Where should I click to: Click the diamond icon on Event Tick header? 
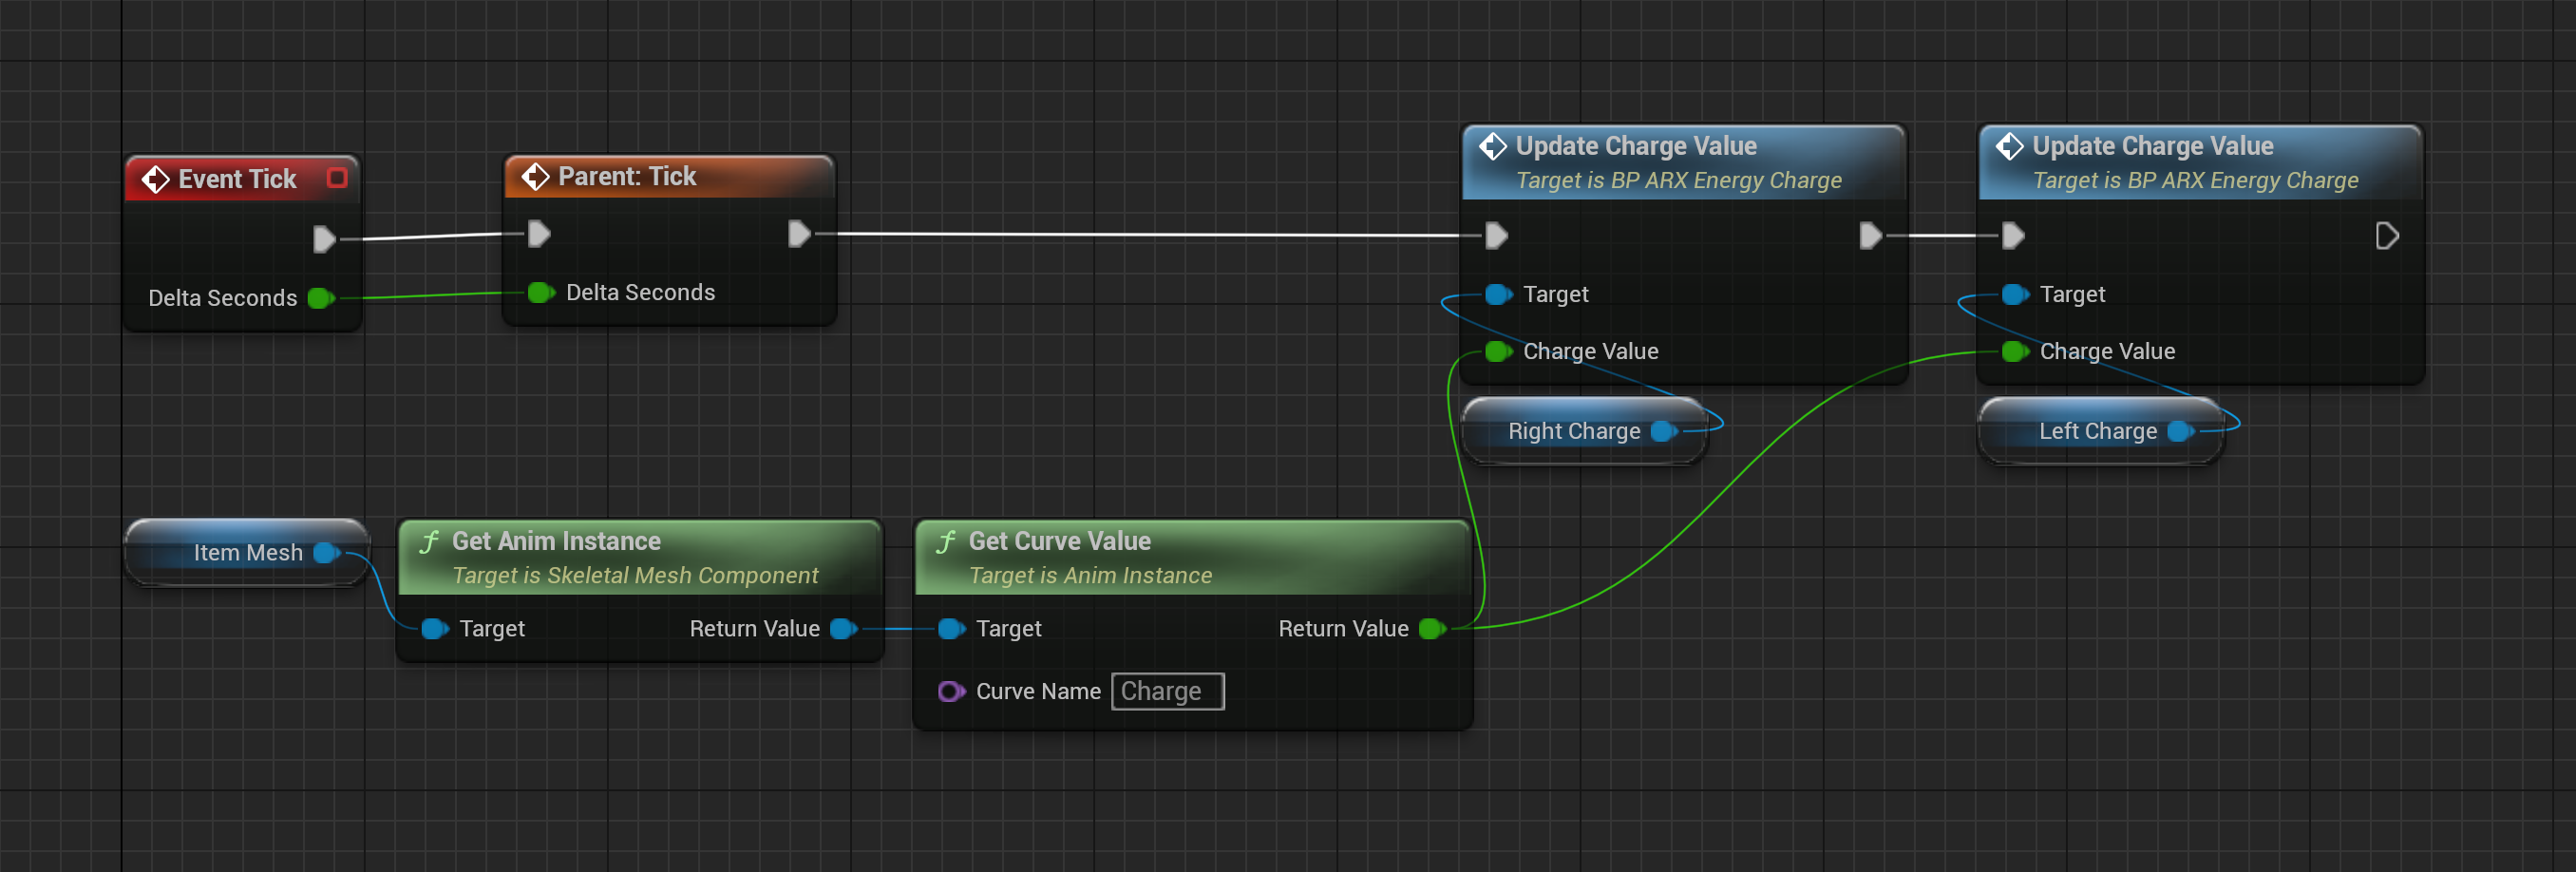(x=155, y=180)
